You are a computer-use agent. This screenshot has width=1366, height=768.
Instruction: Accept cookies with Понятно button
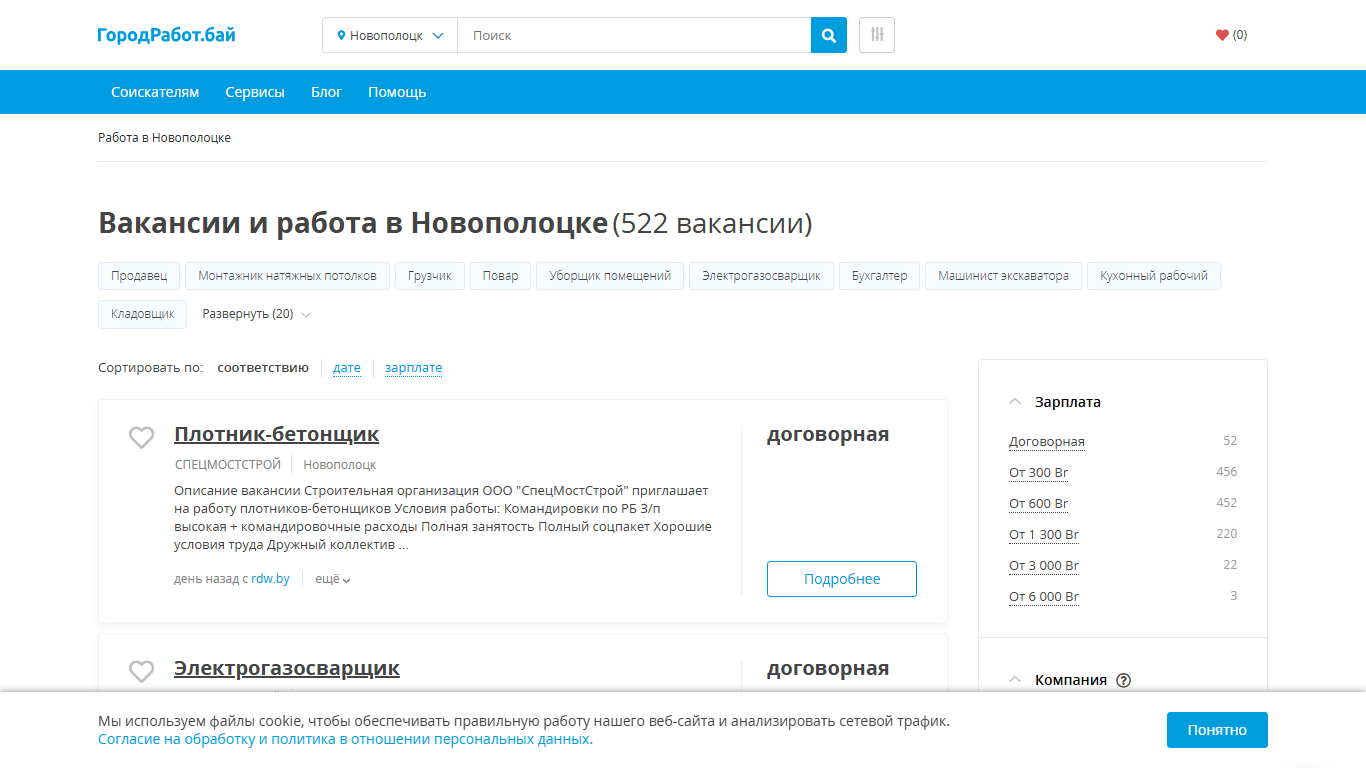[x=1217, y=730]
